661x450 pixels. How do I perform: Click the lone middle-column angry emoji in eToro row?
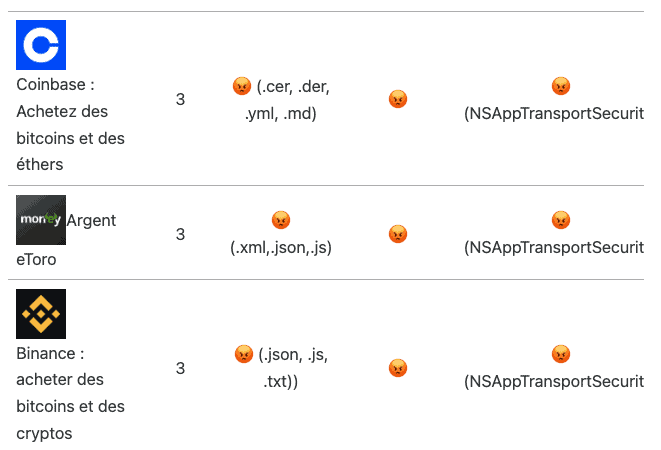[398, 234]
